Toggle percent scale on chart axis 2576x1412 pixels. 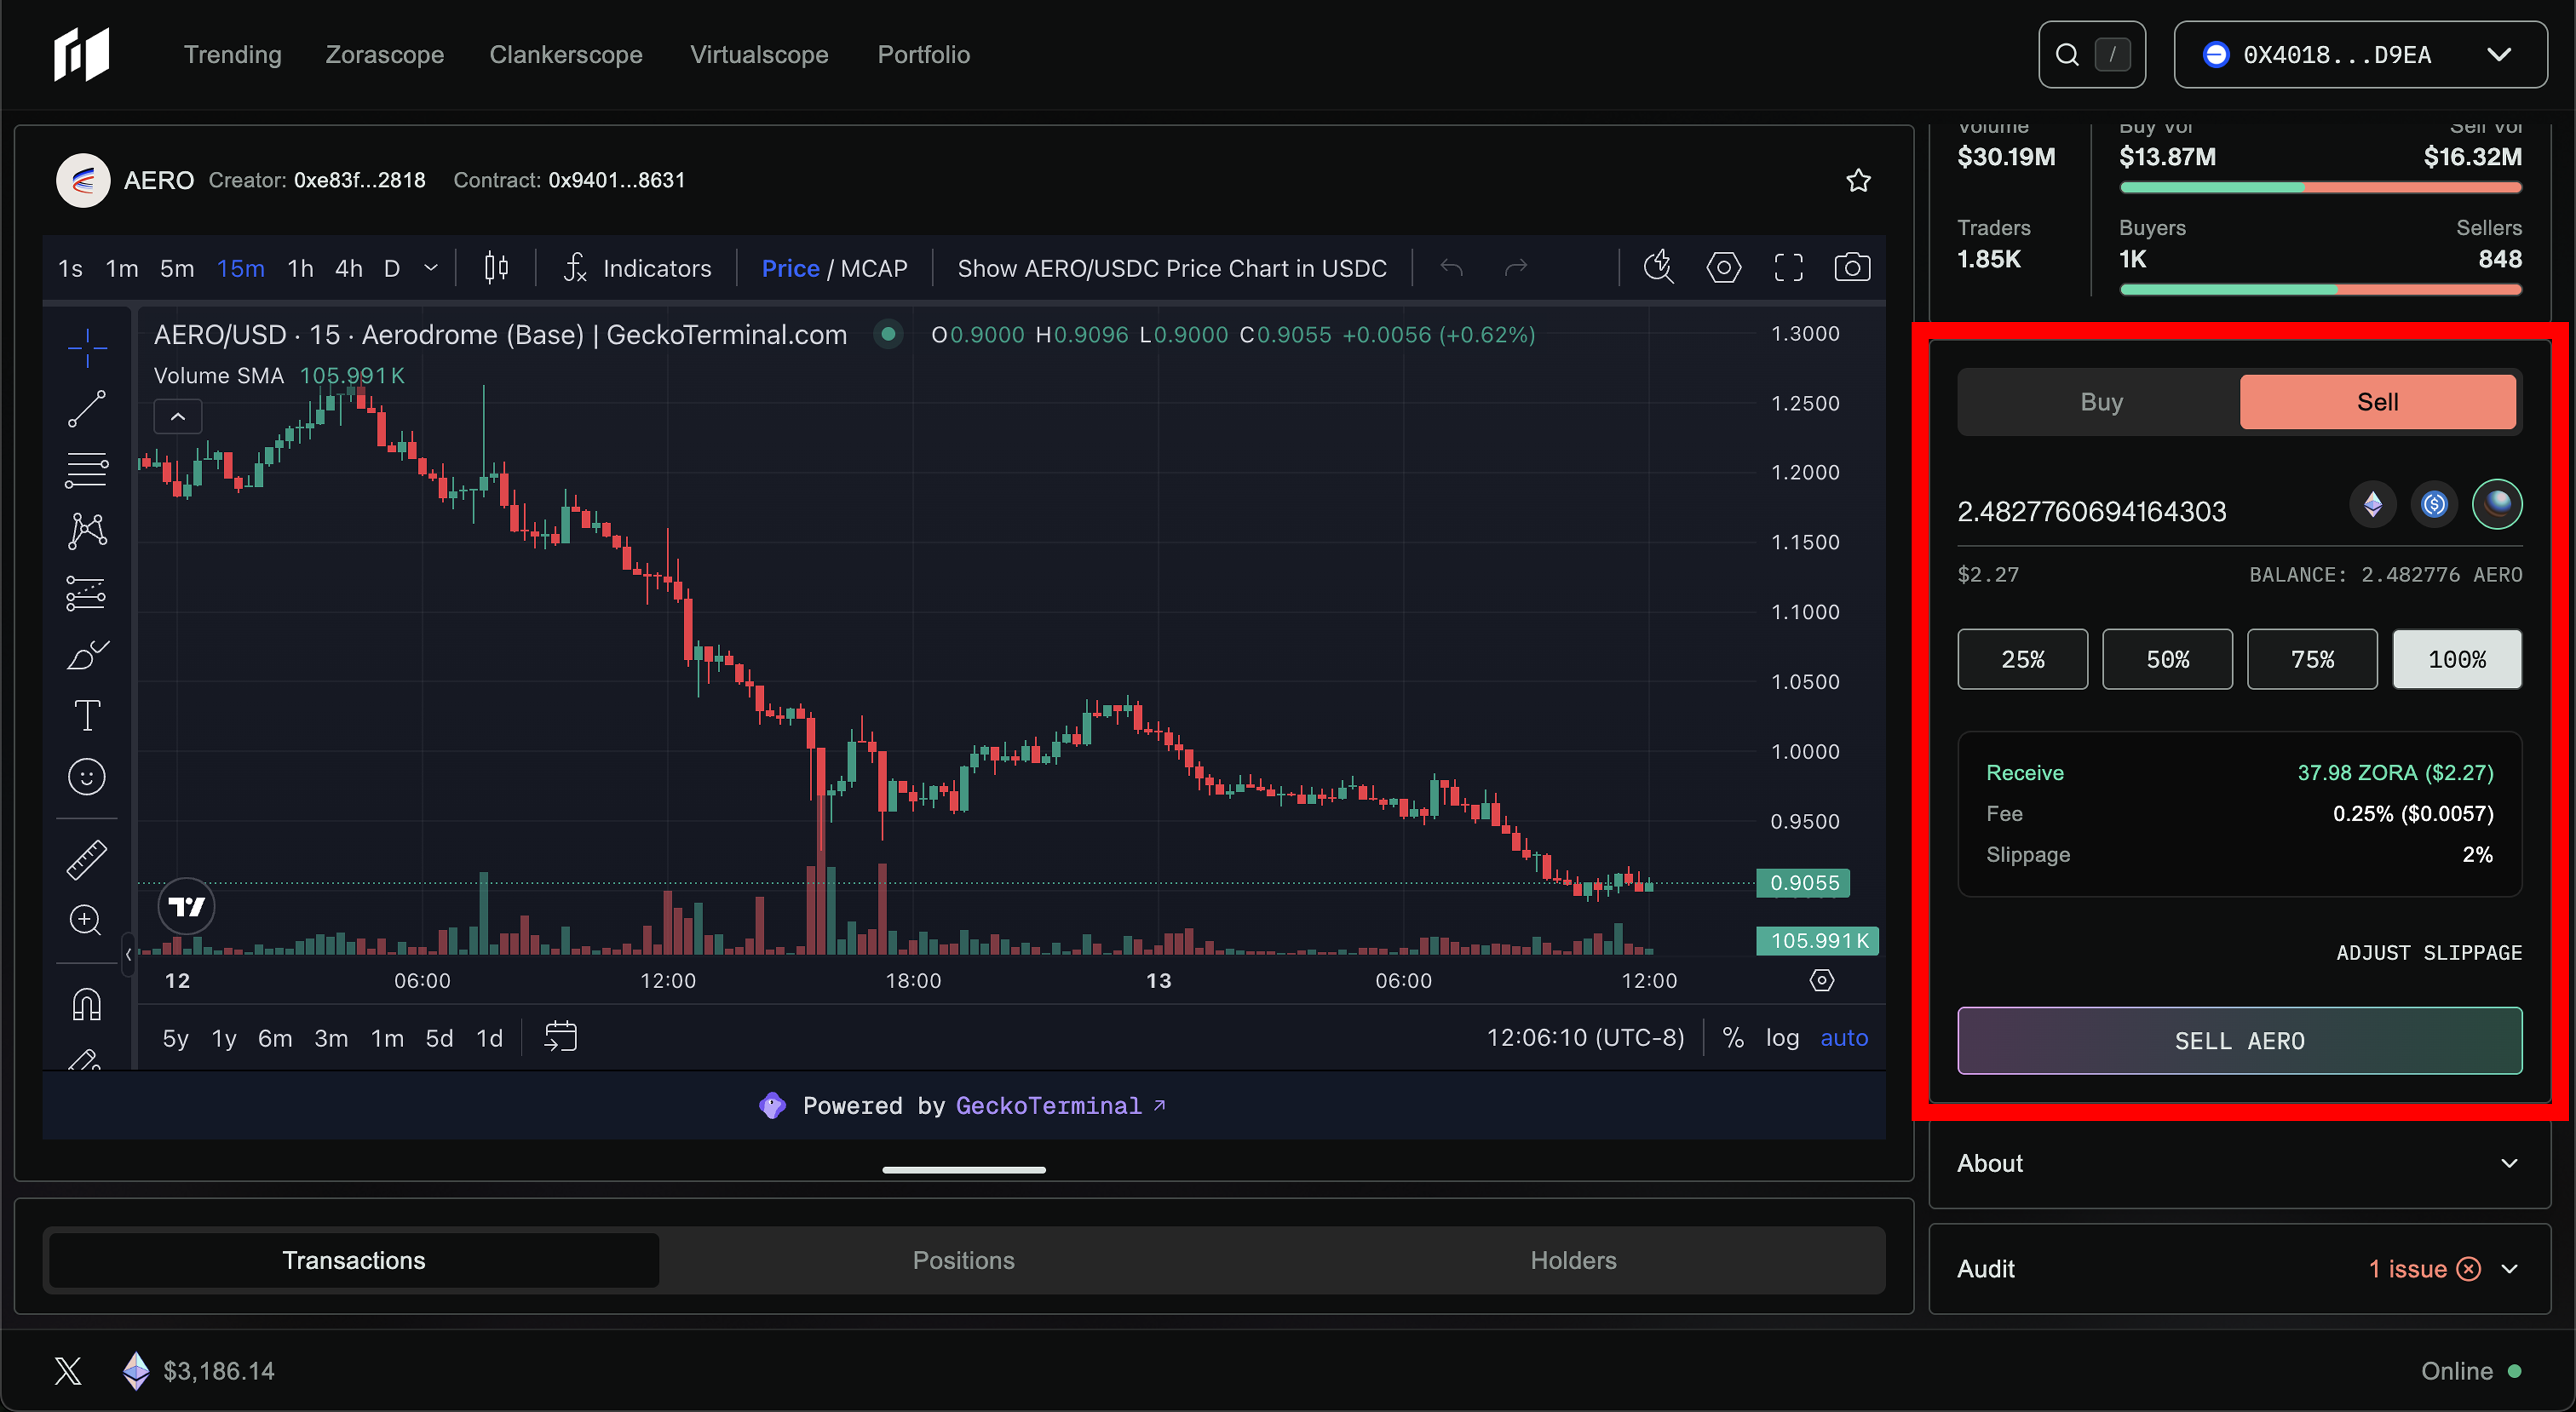[x=1733, y=1038]
